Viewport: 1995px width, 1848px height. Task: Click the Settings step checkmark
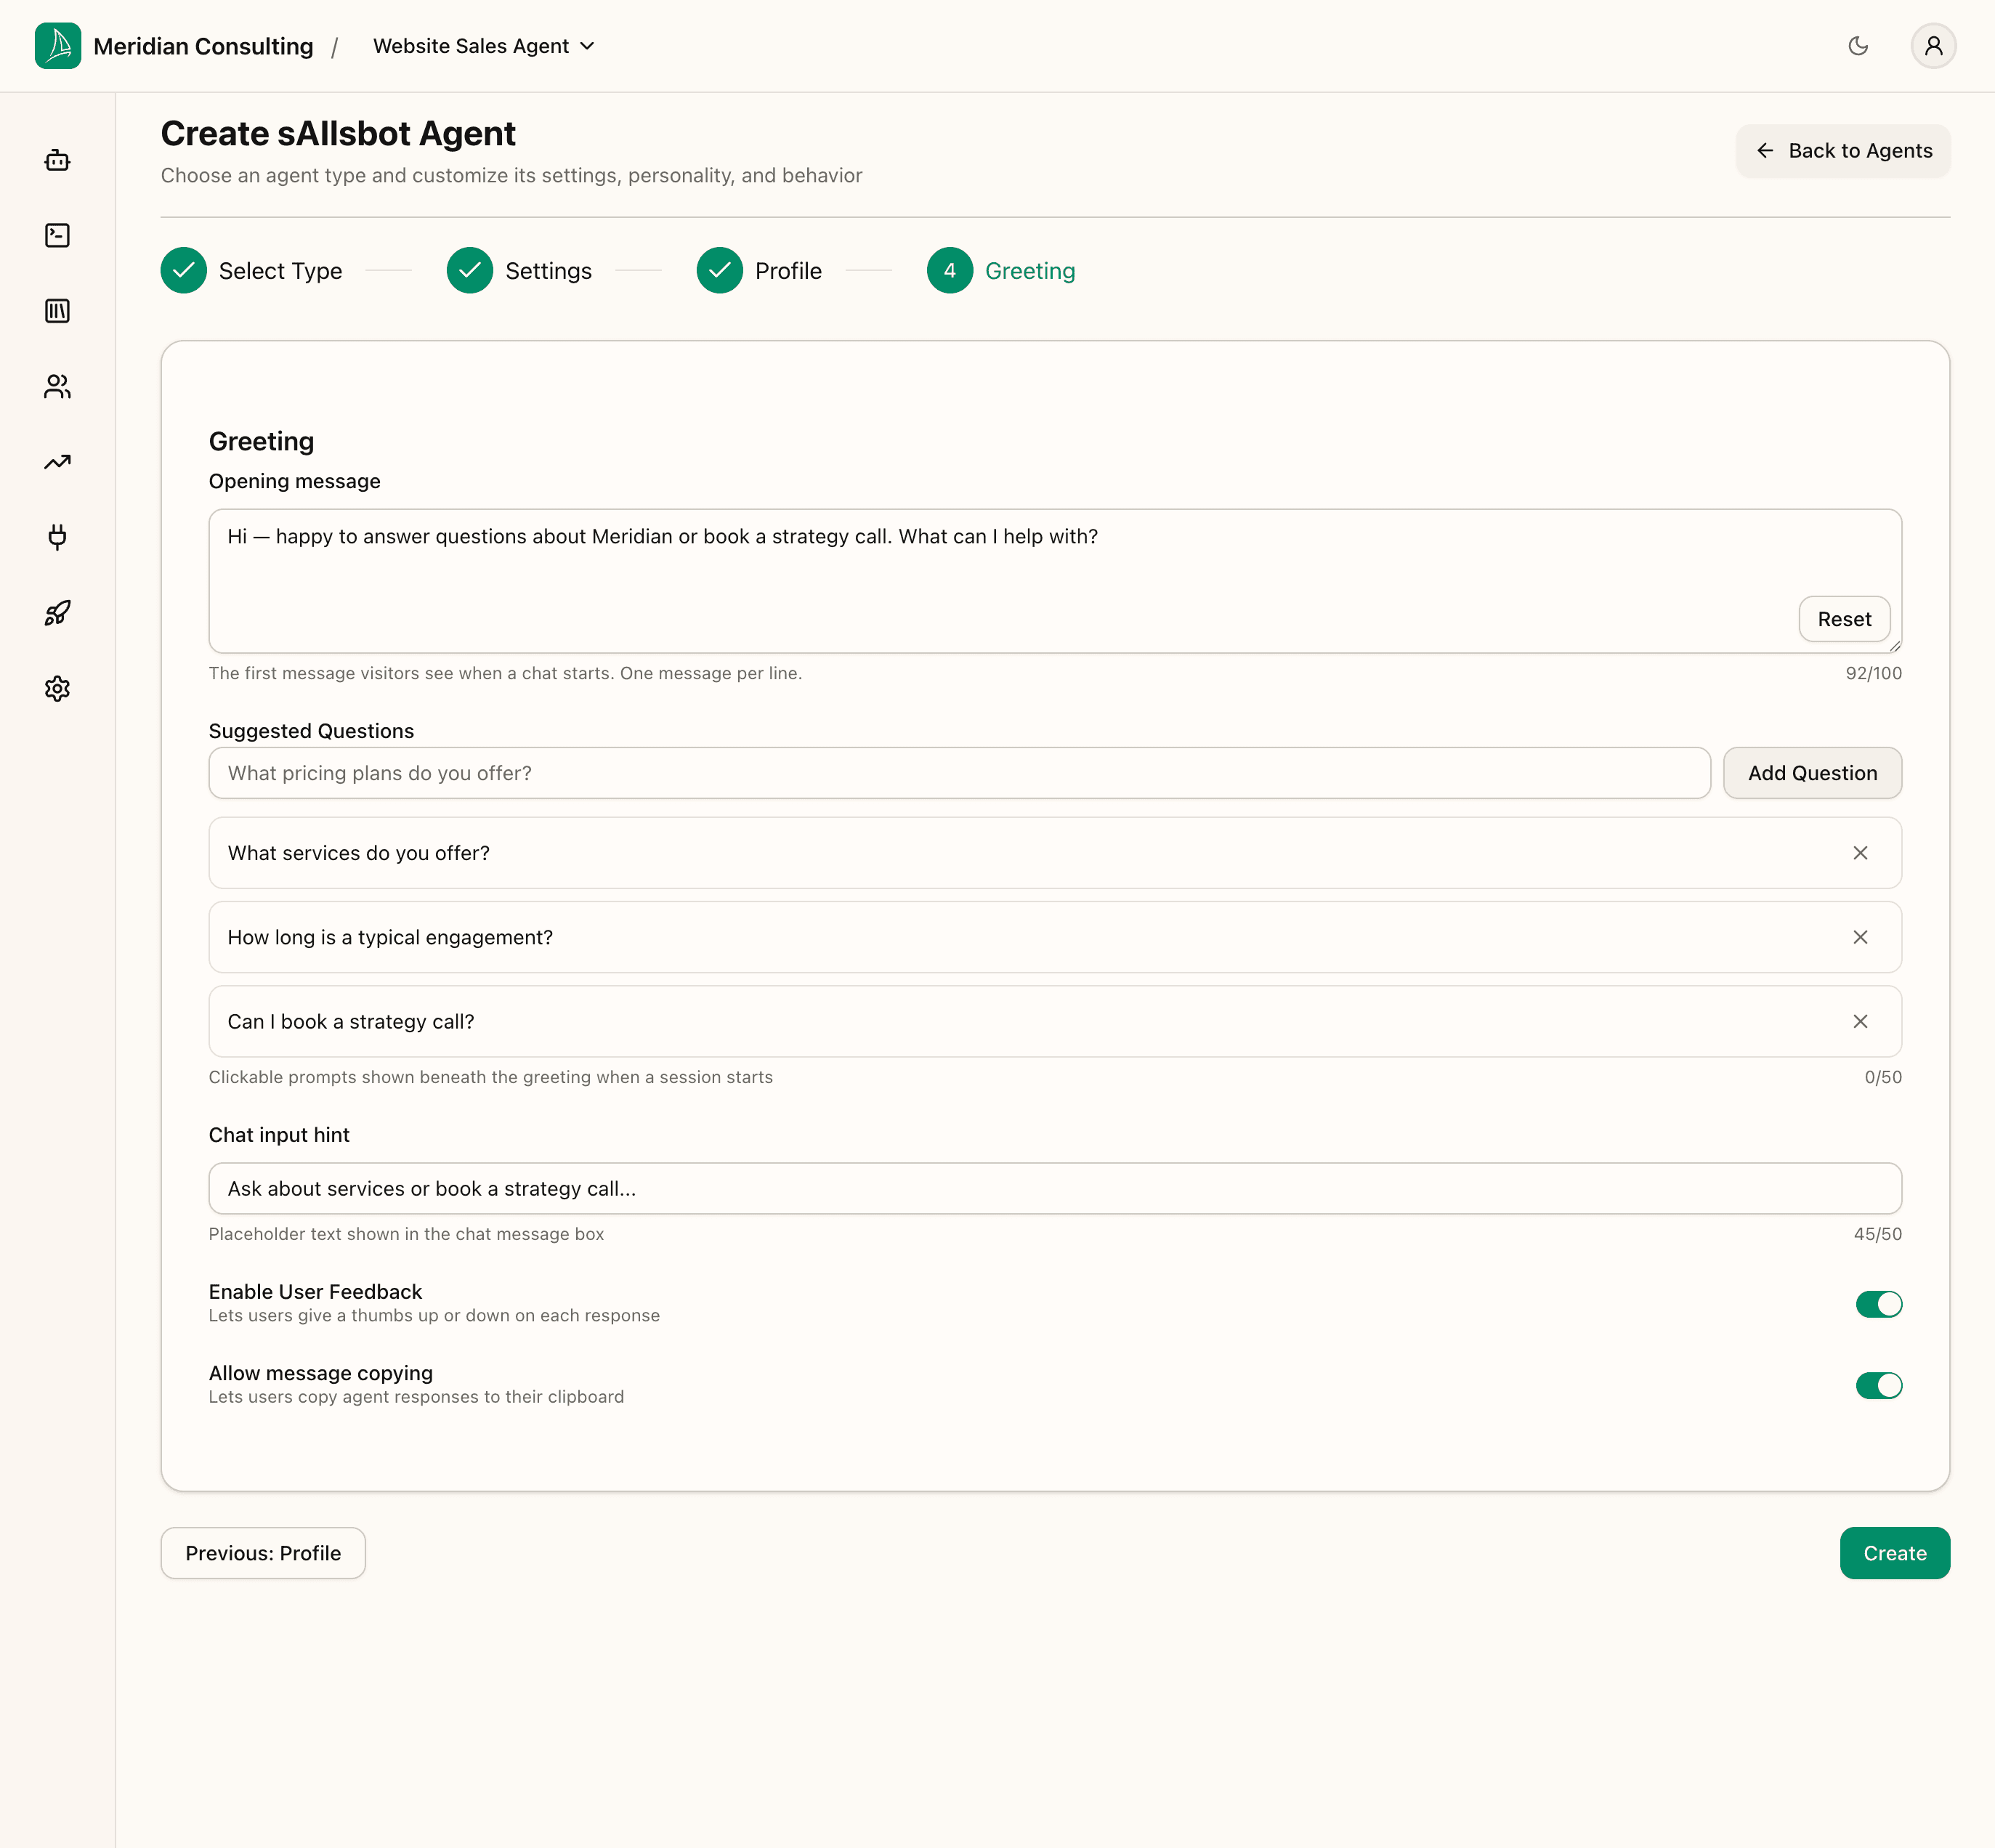[x=470, y=270]
